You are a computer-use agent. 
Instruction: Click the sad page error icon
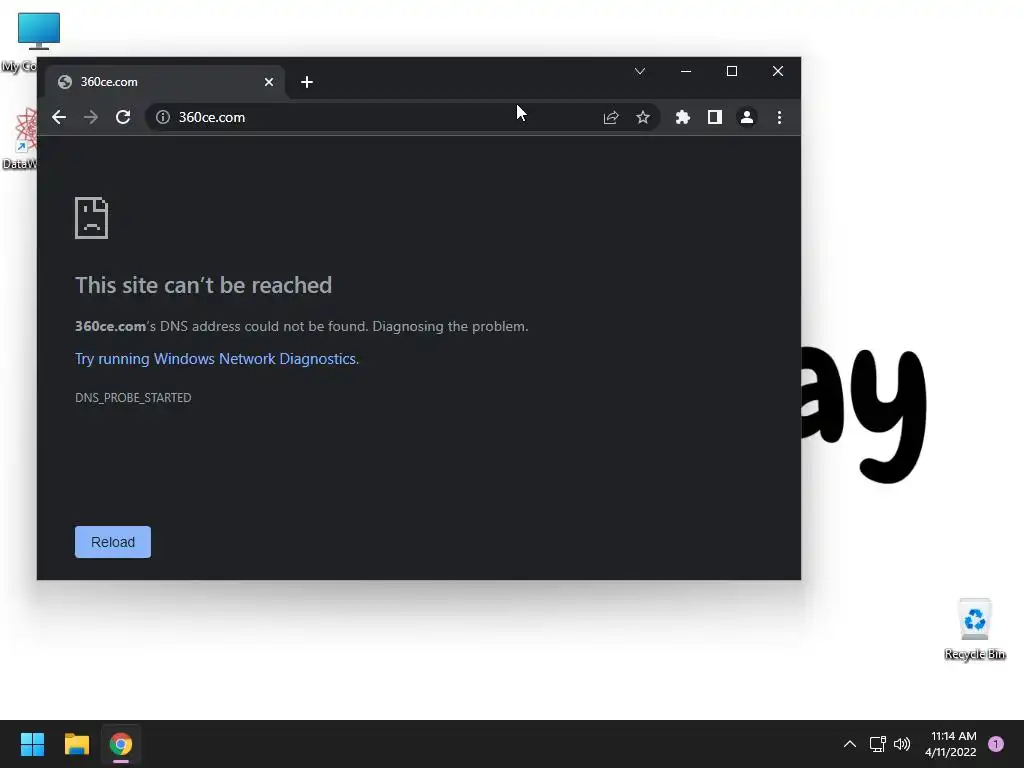click(91, 218)
